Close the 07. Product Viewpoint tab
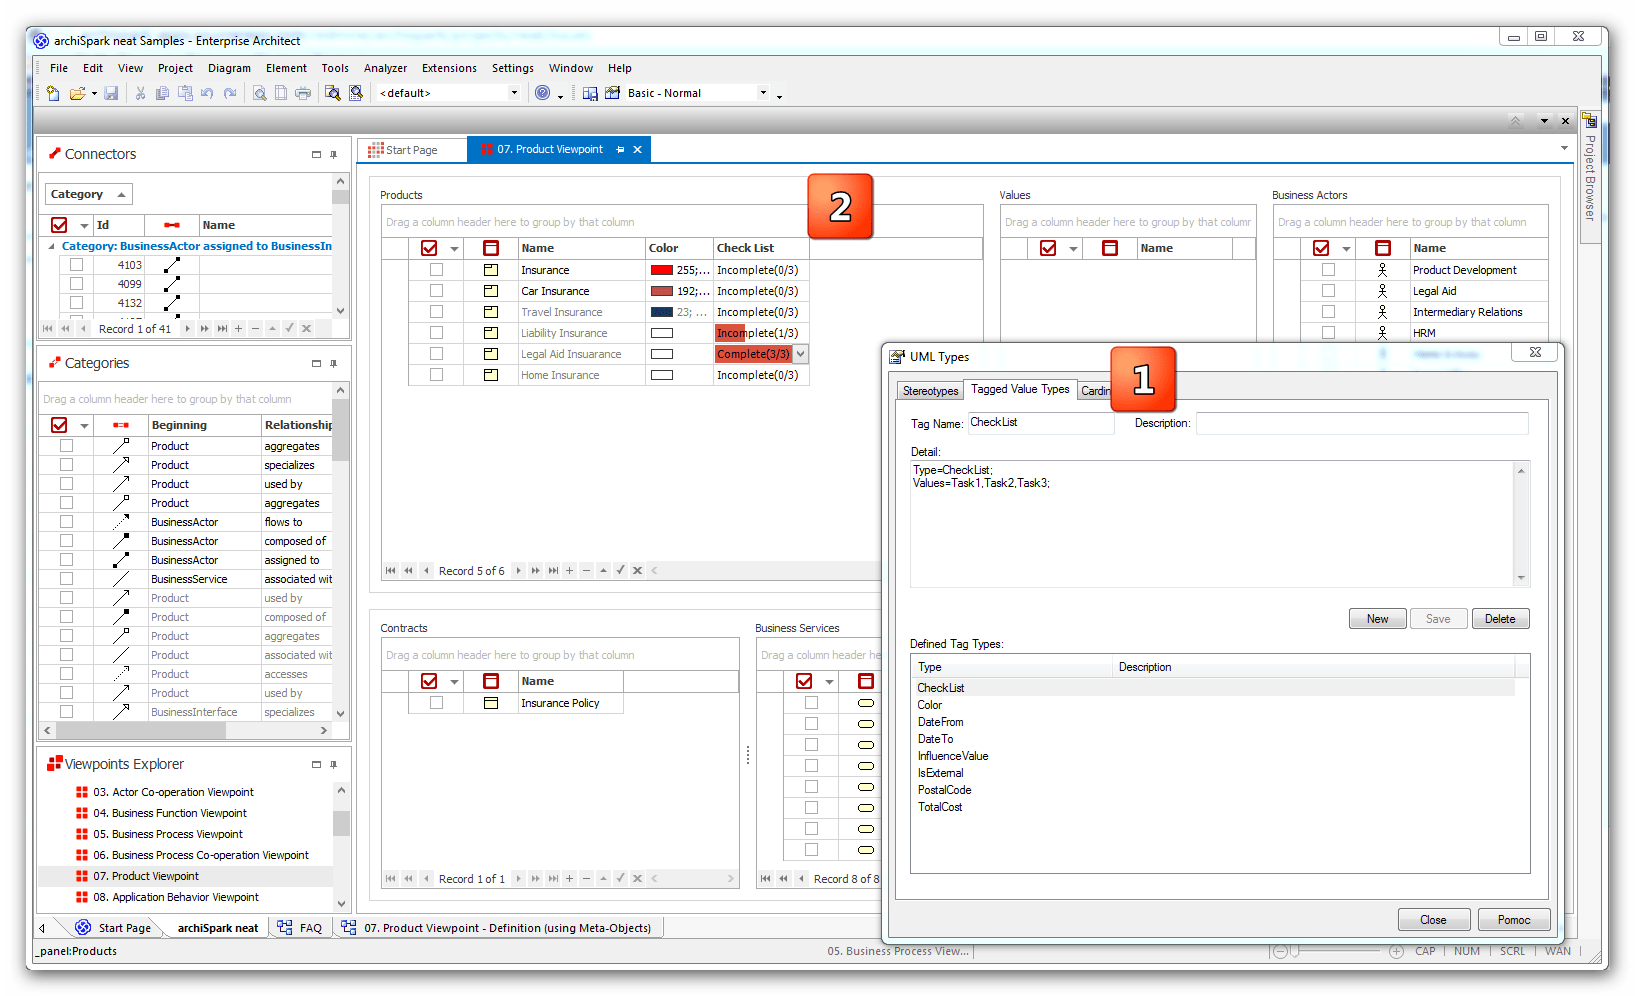The width and height of the screenshot is (1636, 996). coord(637,150)
